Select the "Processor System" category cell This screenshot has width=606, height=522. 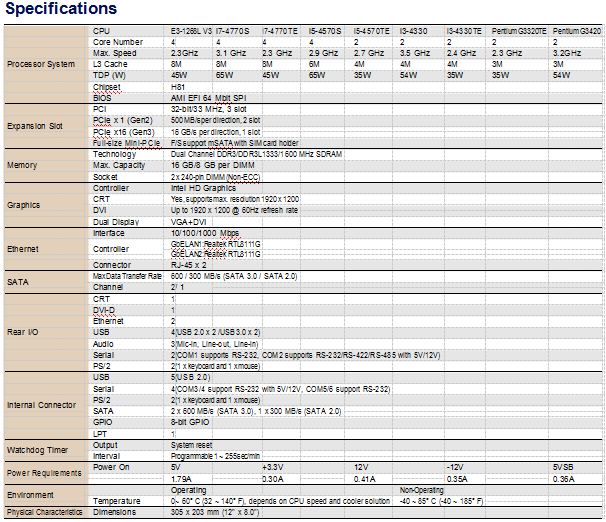[41, 64]
